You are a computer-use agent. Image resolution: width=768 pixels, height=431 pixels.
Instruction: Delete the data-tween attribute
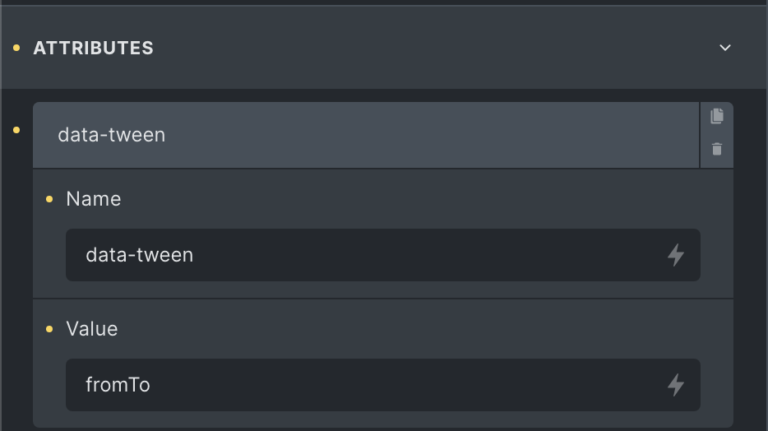(716, 150)
